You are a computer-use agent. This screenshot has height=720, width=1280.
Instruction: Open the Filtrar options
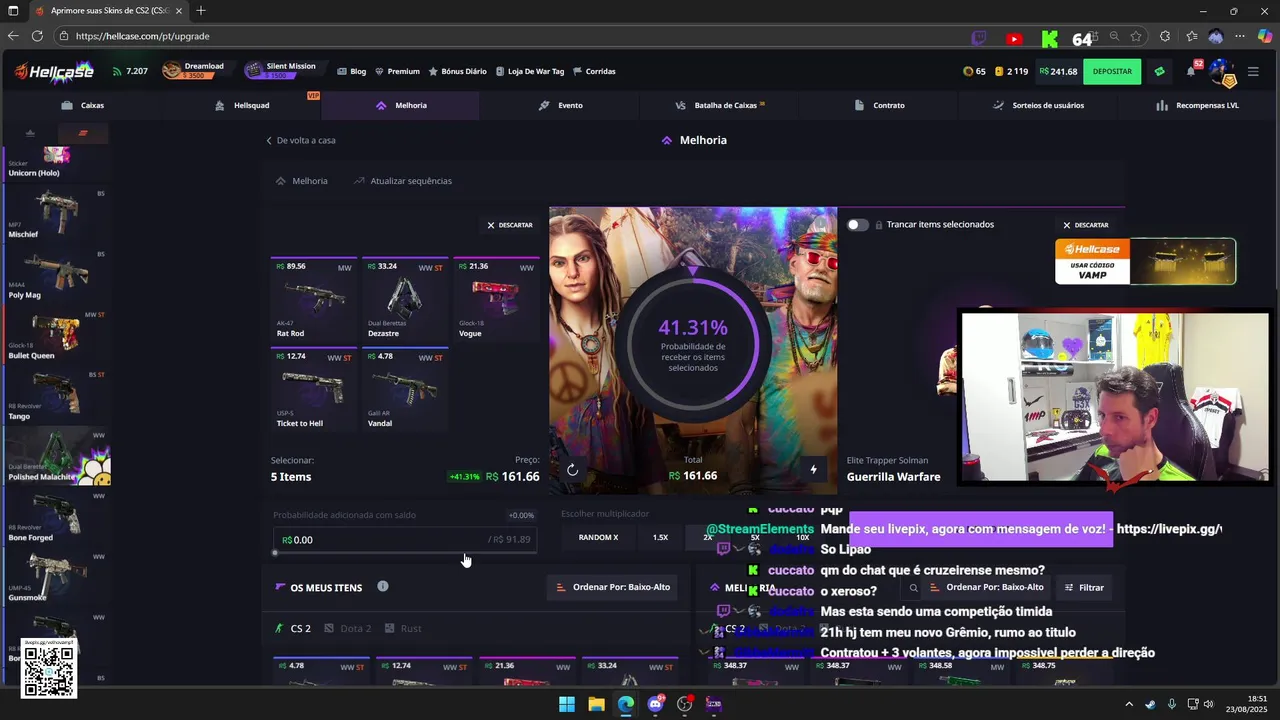click(1084, 587)
